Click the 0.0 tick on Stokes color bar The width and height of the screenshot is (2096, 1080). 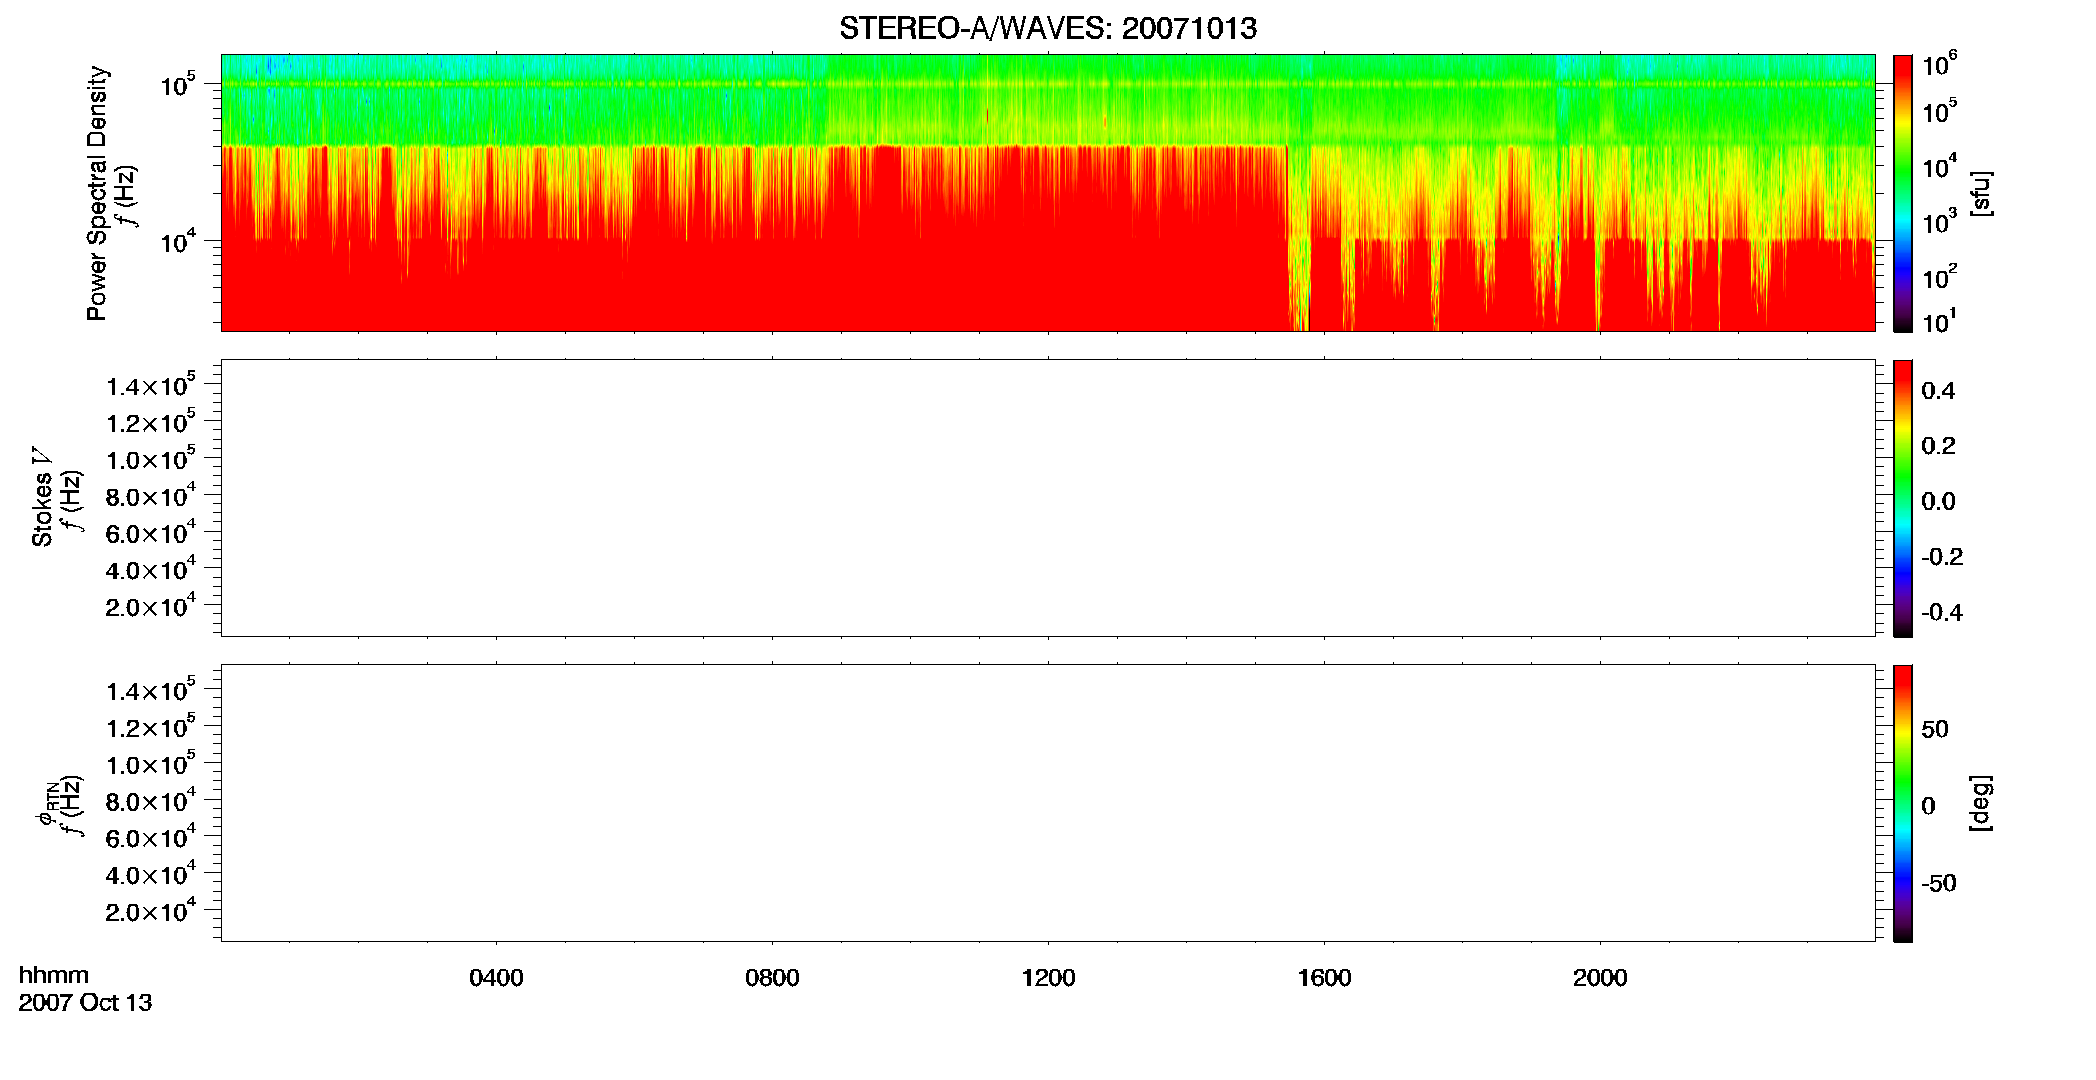[x=1938, y=502]
